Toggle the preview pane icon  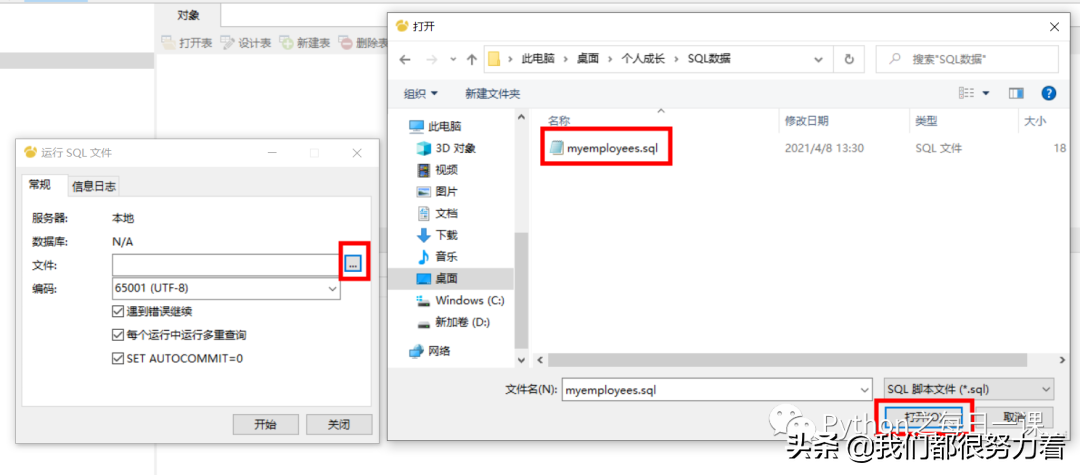1016,93
